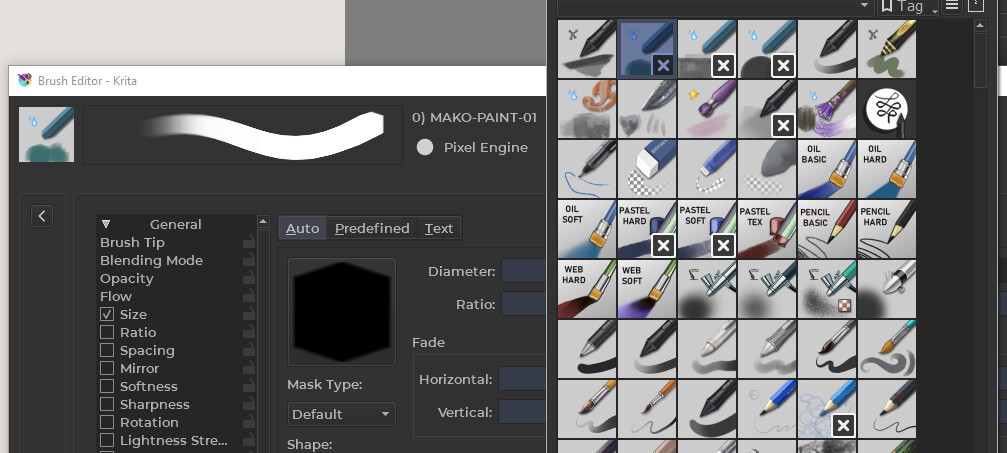The image size is (1007, 453).
Task: Open the Tag dropdown in presets panel
Action: coord(908,6)
